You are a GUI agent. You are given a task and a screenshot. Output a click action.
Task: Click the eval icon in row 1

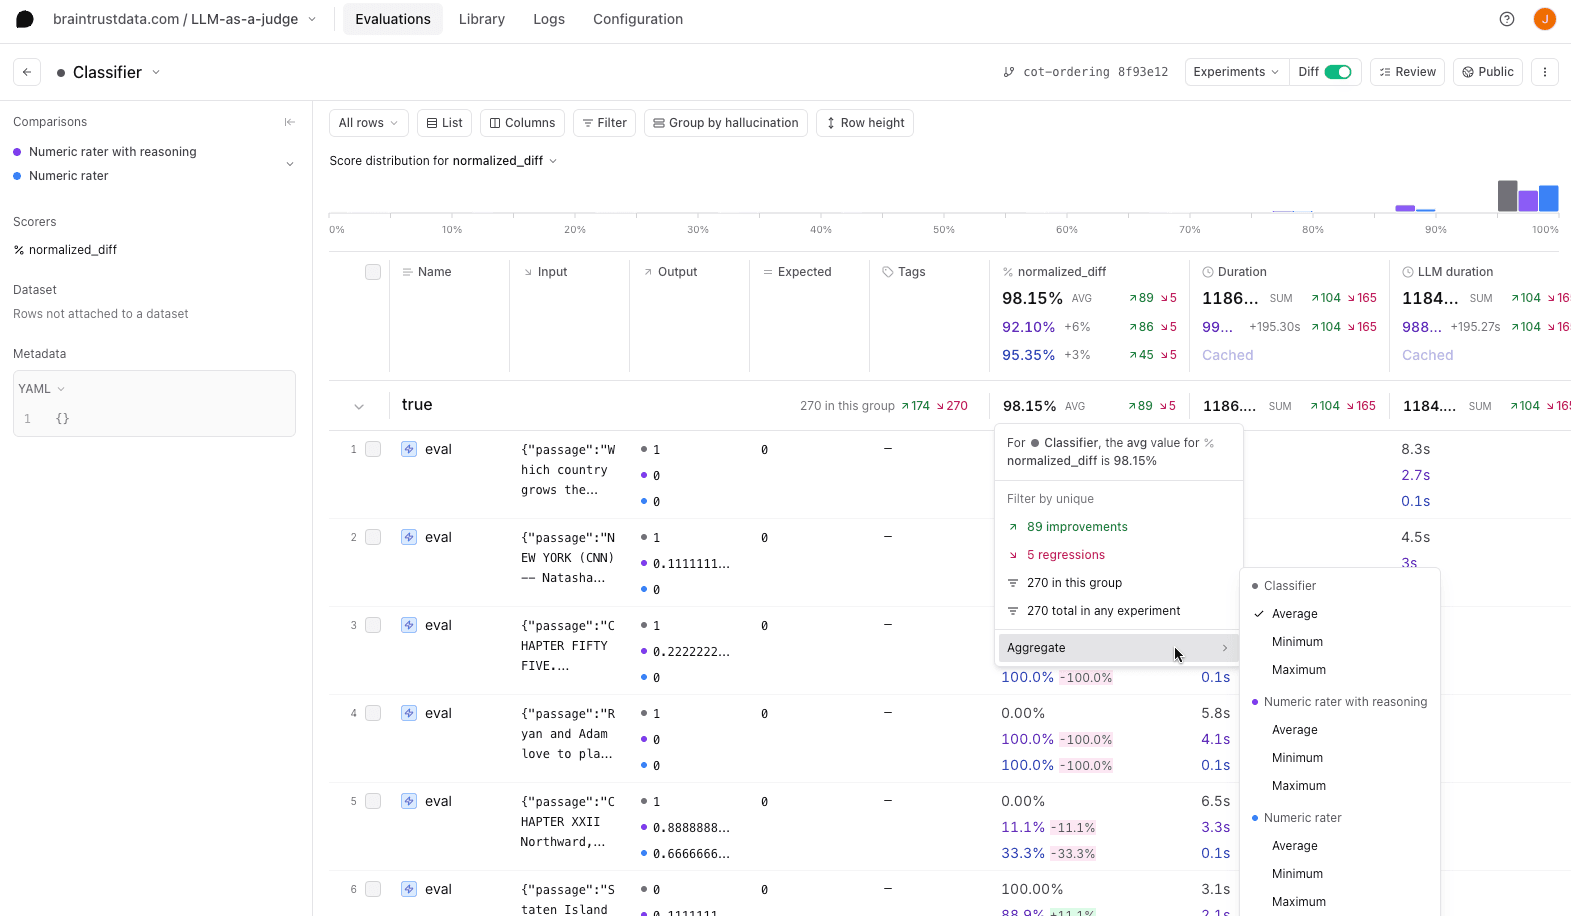pos(409,449)
